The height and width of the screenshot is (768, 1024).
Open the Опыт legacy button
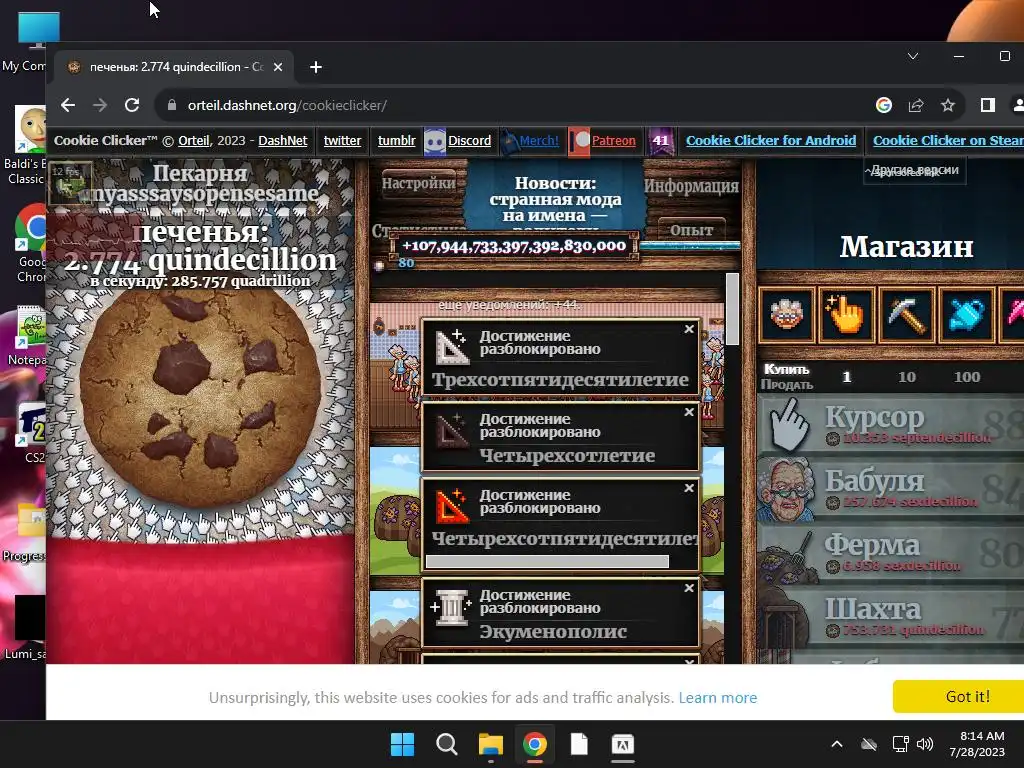click(x=692, y=230)
